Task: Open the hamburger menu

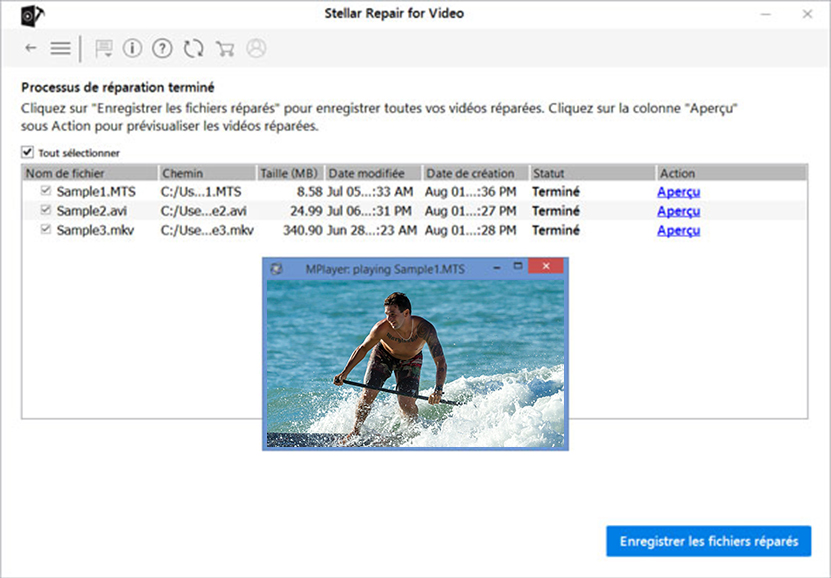Action: pyautogui.click(x=60, y=48)
